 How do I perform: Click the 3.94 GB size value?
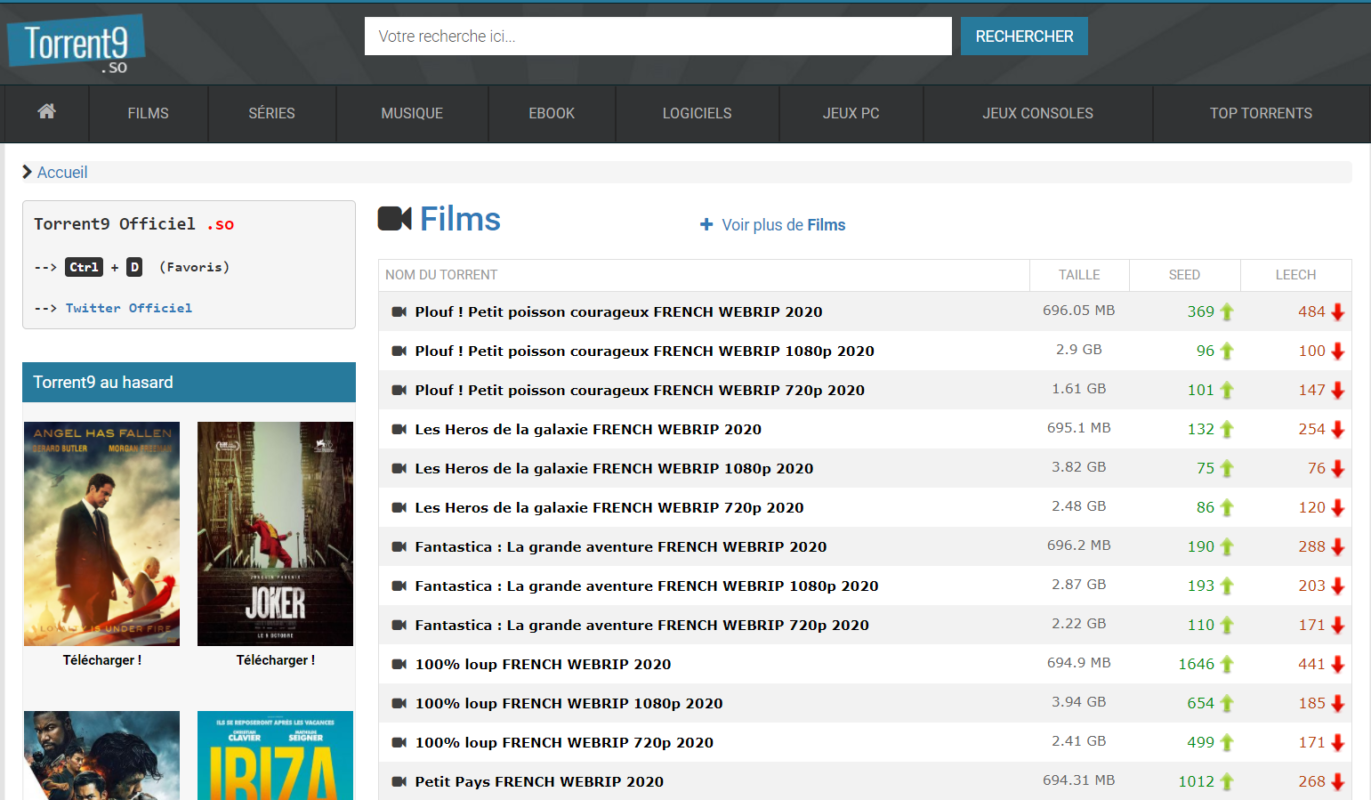[x=1079, y=702]
